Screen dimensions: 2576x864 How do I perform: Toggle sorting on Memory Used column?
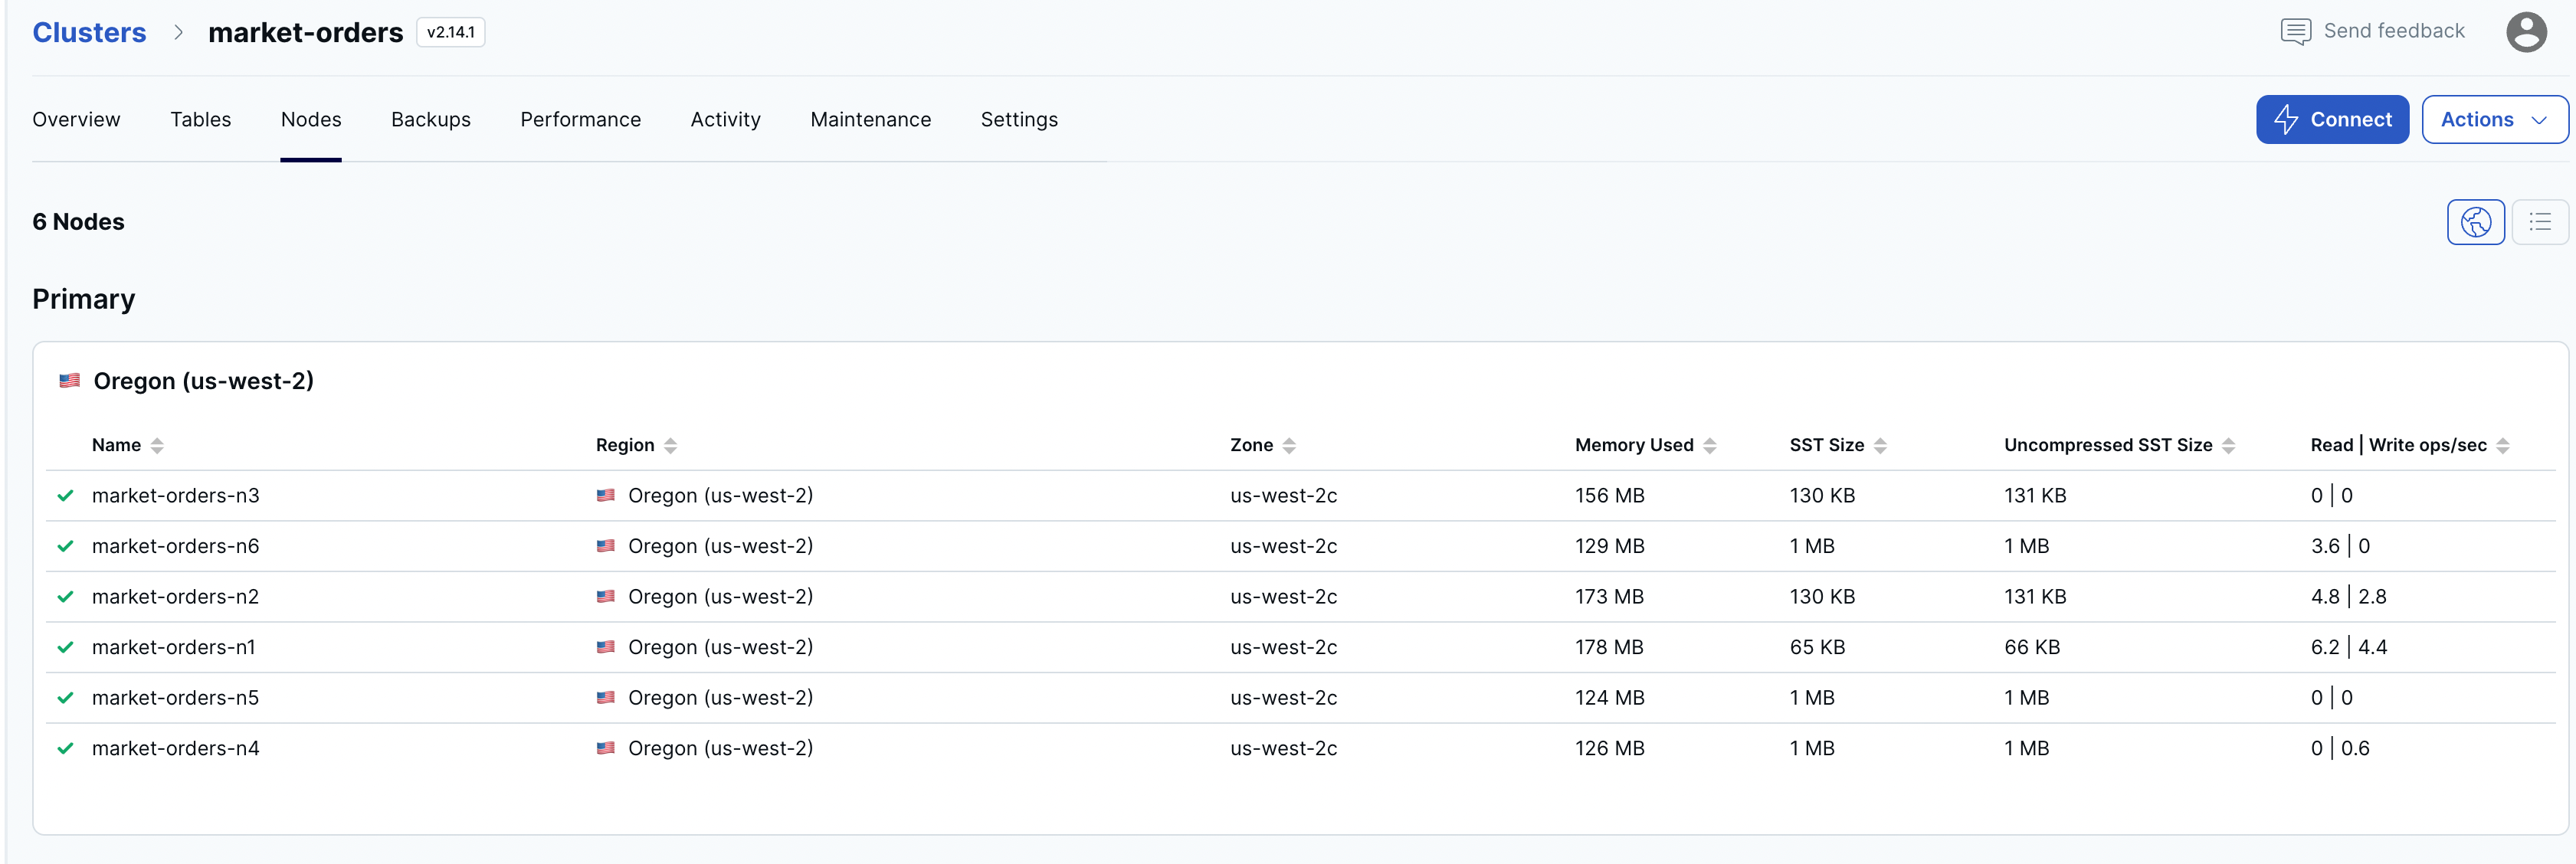pos(1709,445)
